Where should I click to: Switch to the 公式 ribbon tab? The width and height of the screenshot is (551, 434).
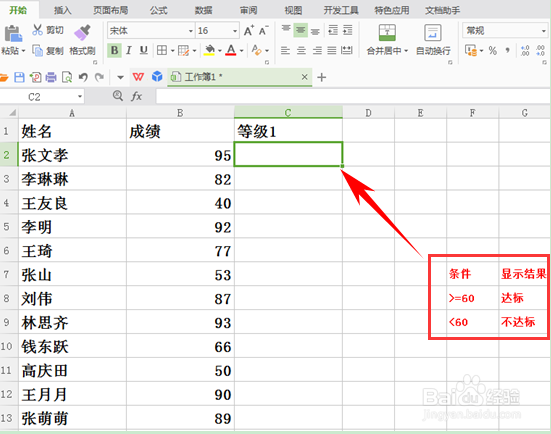(x=158, y=10)
